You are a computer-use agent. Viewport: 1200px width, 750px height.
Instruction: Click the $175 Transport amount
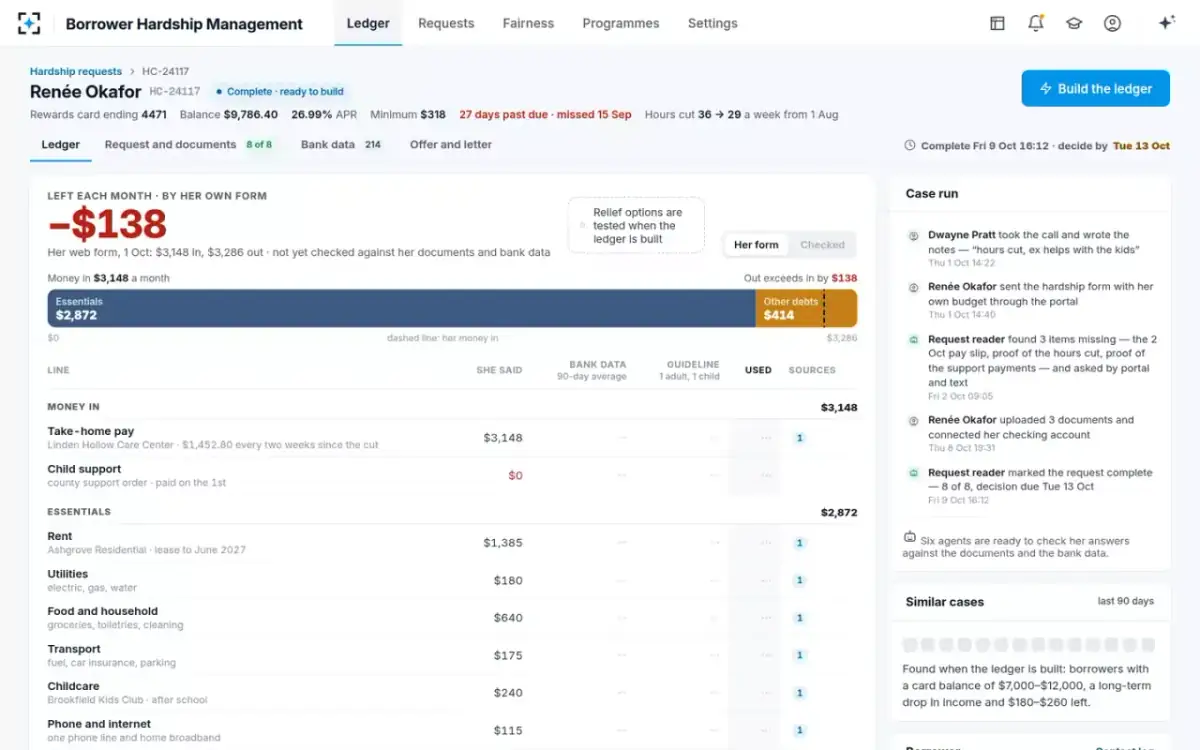click(508, 655)
